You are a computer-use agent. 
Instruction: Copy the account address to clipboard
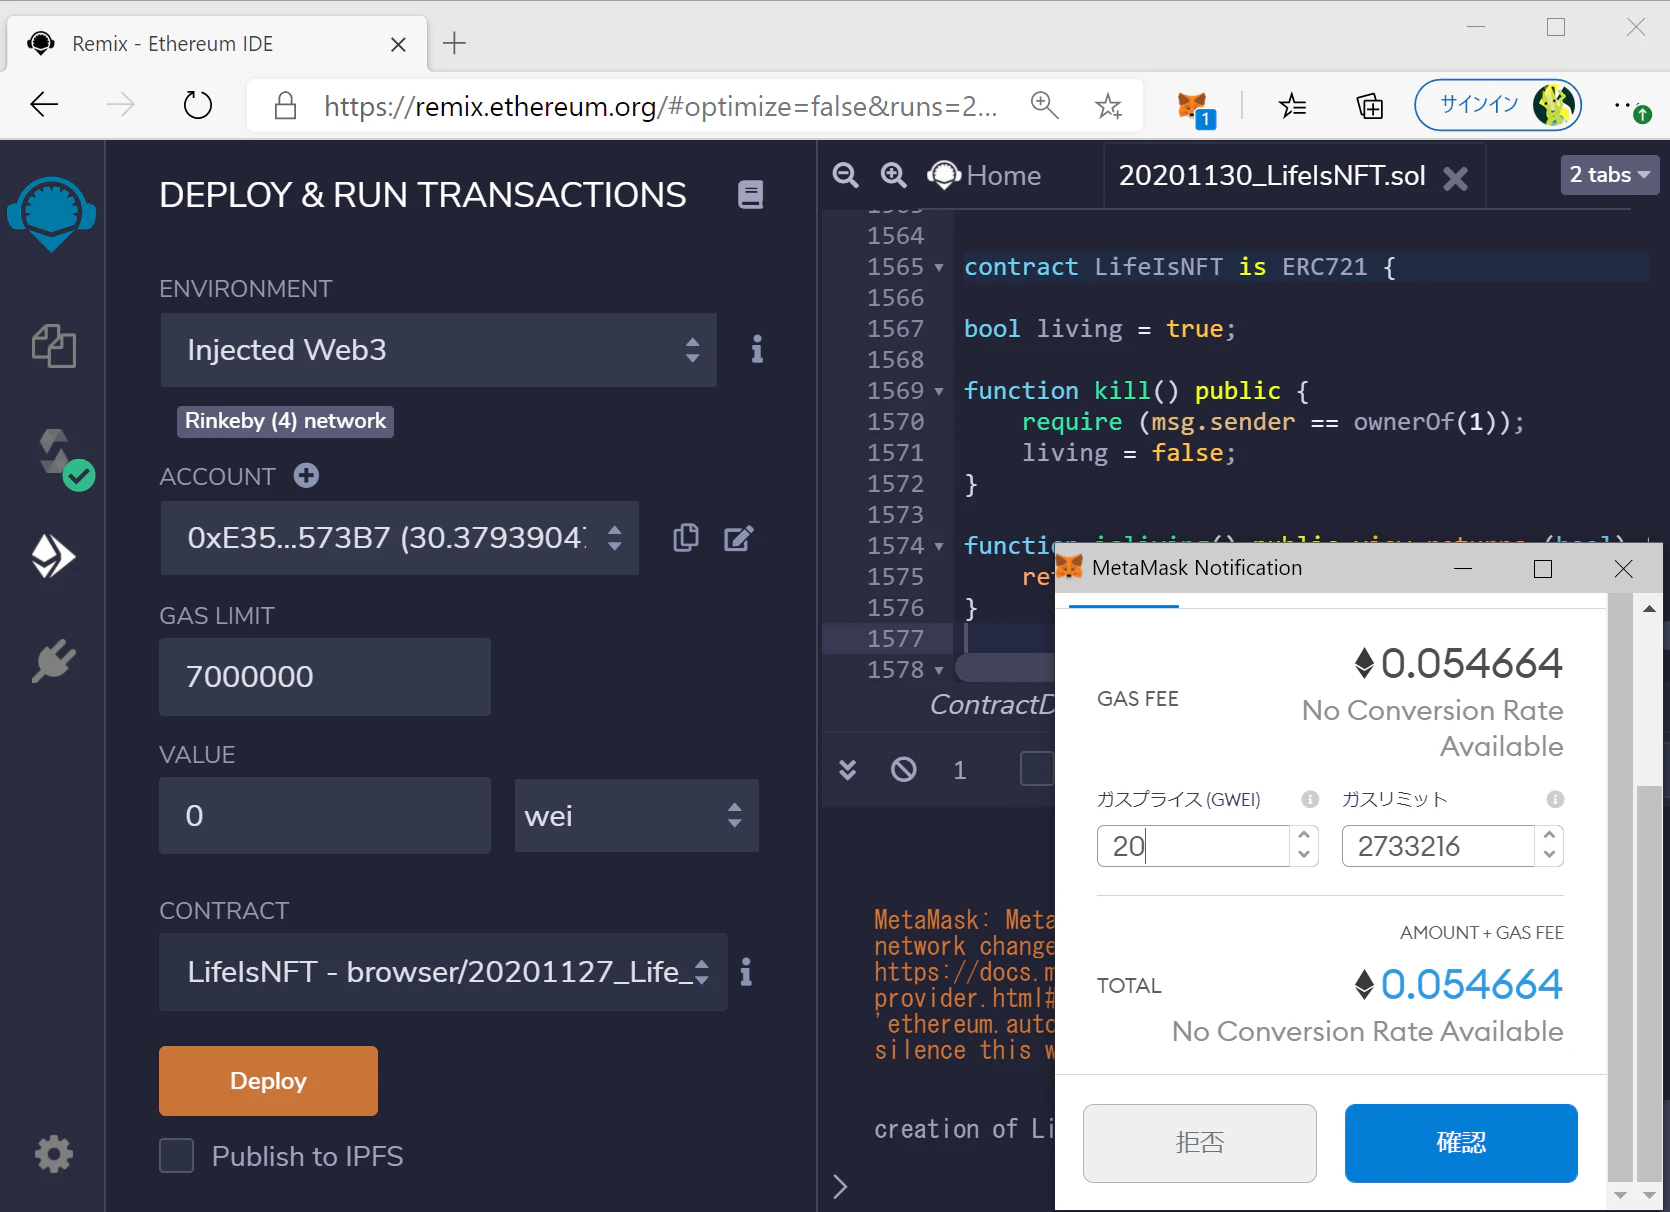pyautogui.click(x=686, y=538)
